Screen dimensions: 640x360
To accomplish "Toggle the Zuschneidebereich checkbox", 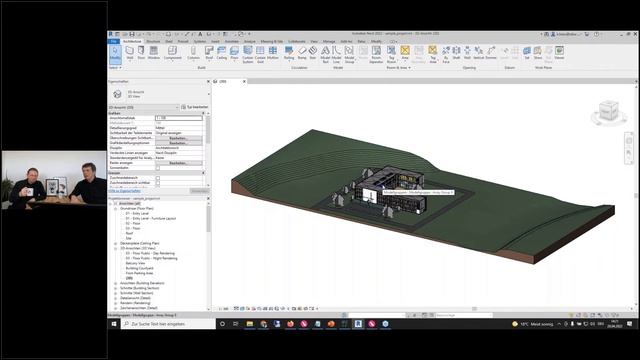I will click(158, 178).
